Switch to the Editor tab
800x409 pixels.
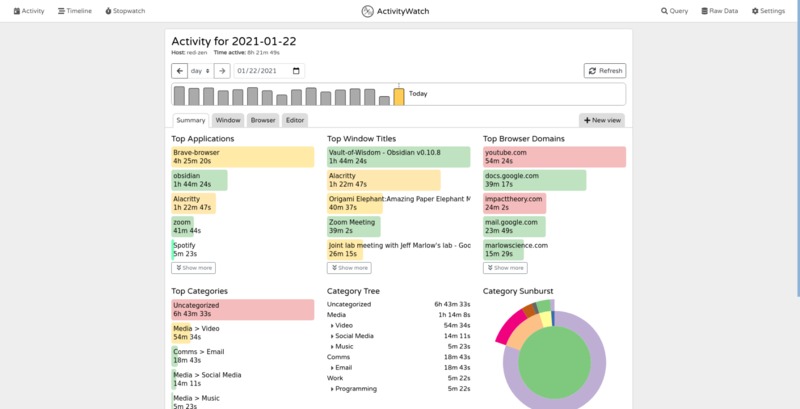[x=295, y=120]
